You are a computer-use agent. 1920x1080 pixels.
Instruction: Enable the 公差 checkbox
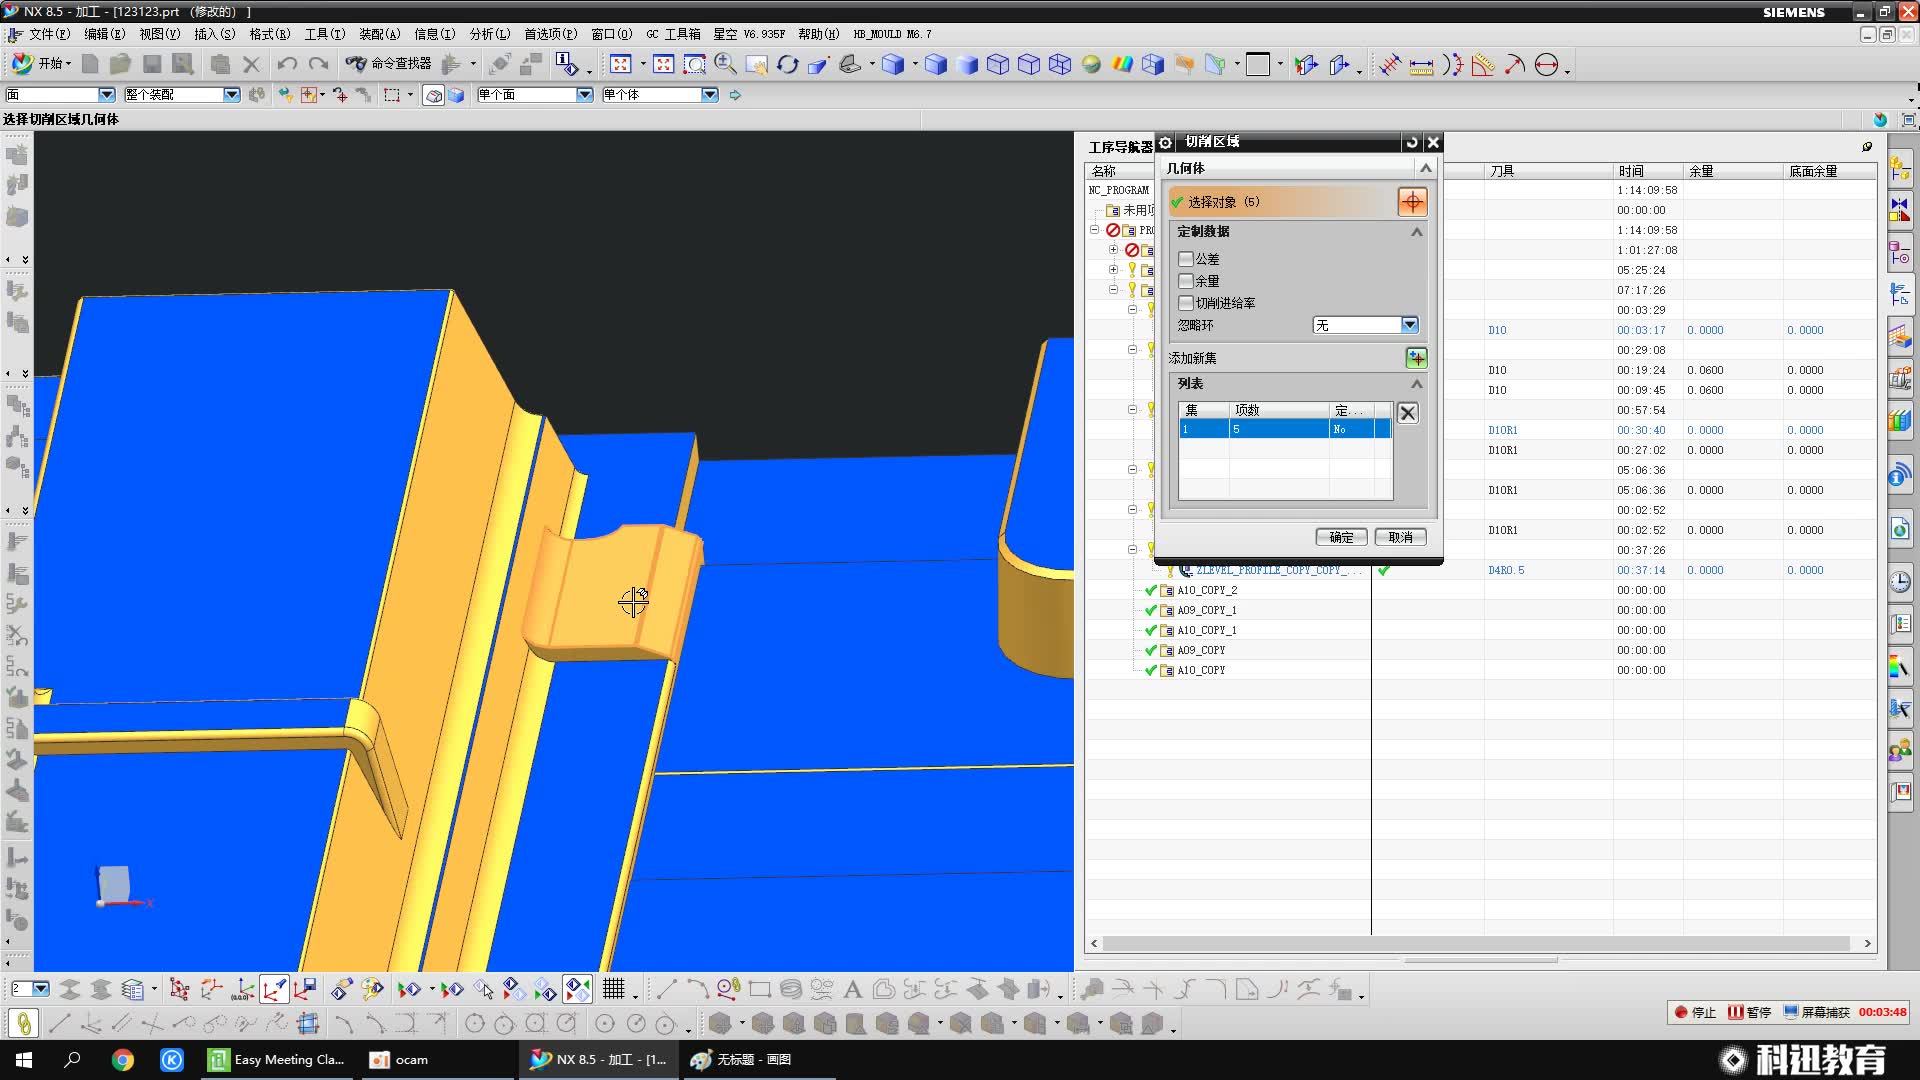(1186, 259)
